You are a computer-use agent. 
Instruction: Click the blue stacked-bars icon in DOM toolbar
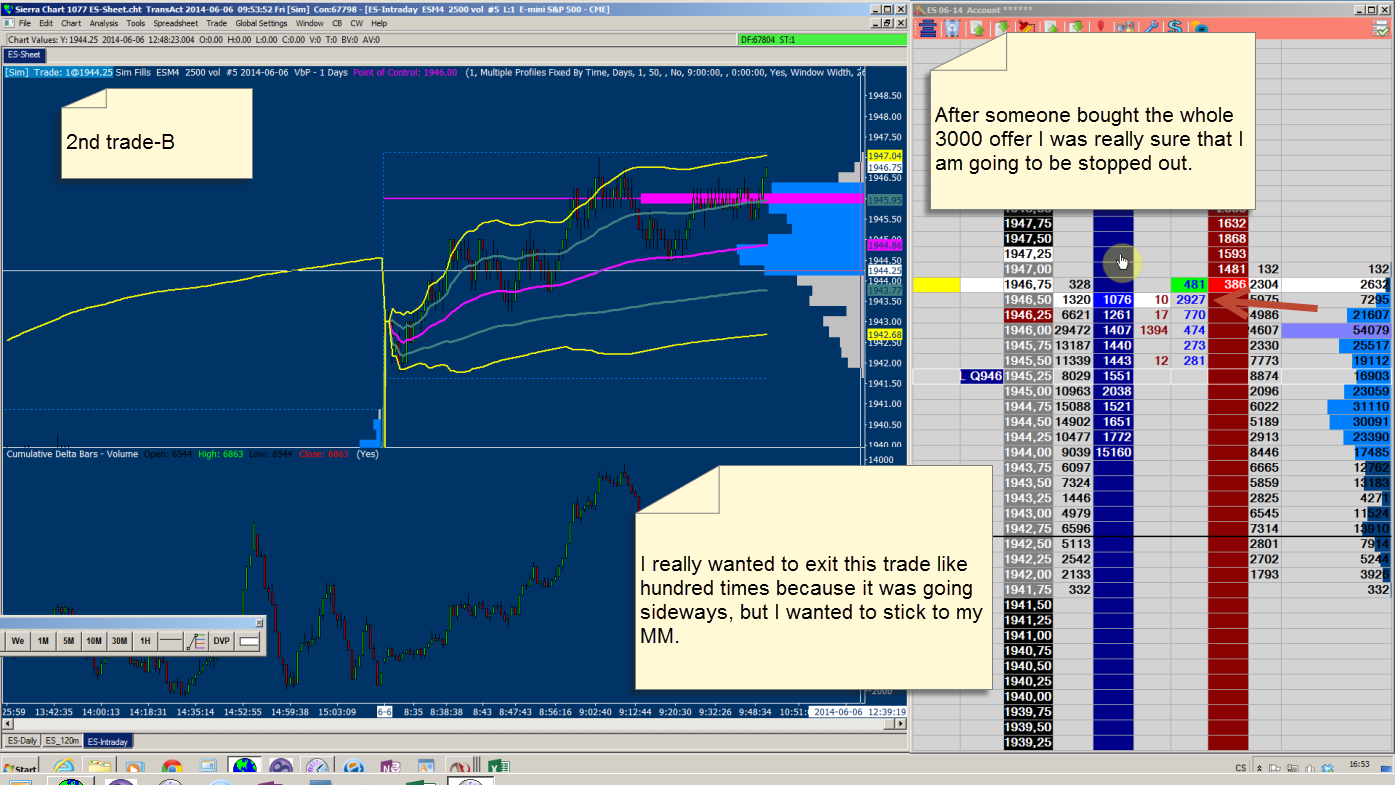(928, 28)
